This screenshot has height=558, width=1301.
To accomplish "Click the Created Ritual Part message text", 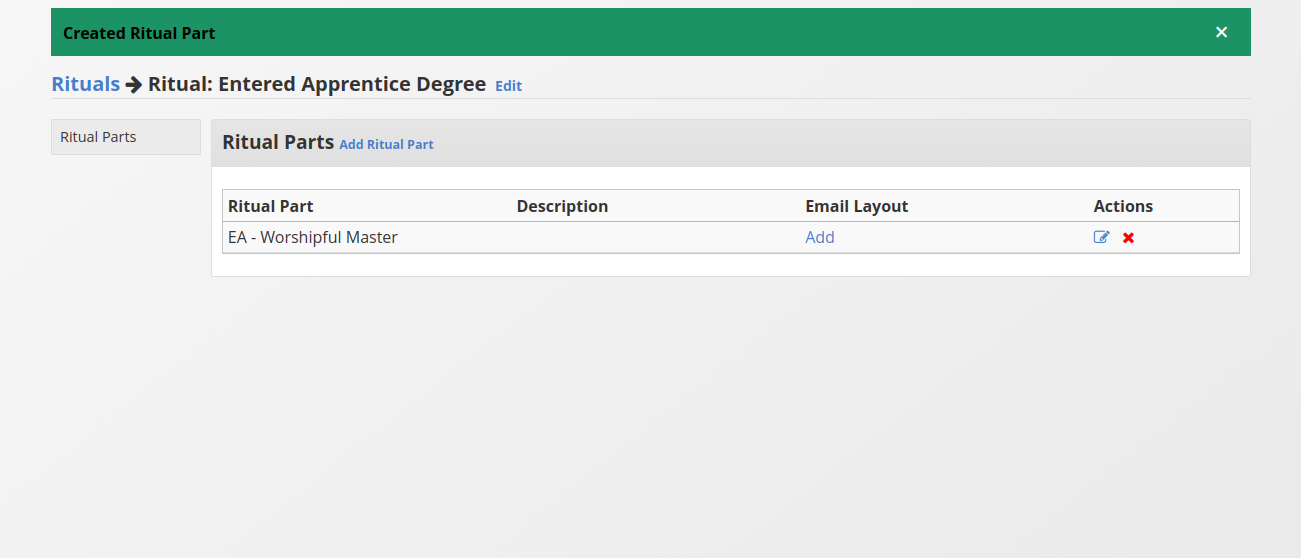I will coord(139,33).
